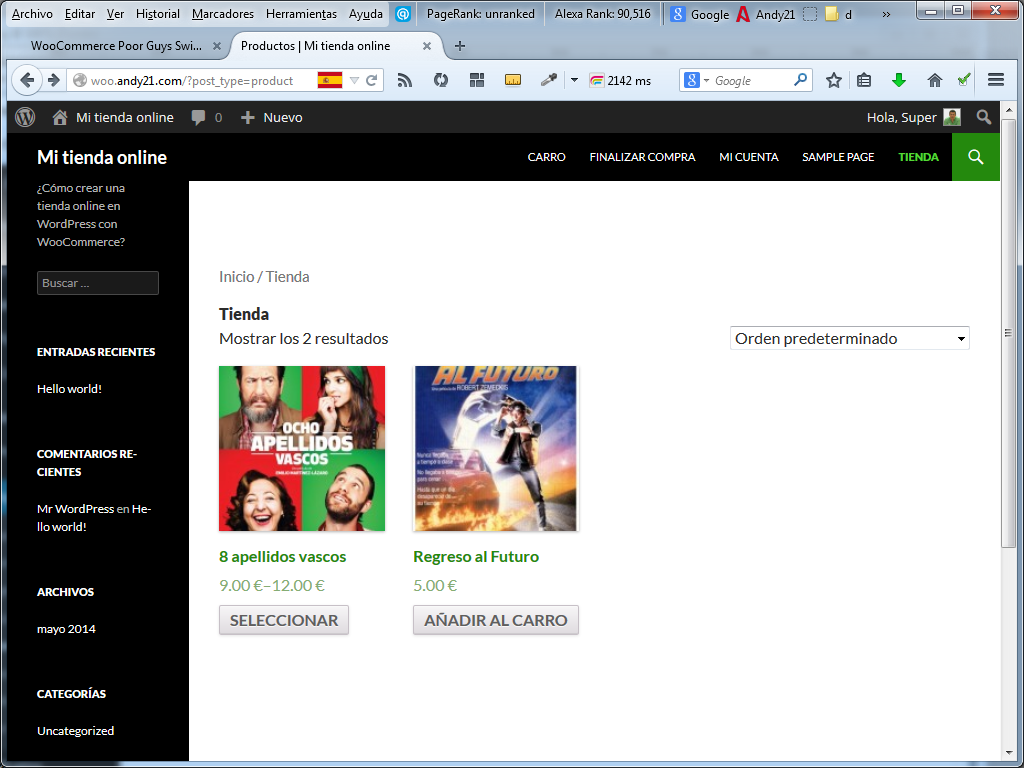Open the Editar menu

80,14
